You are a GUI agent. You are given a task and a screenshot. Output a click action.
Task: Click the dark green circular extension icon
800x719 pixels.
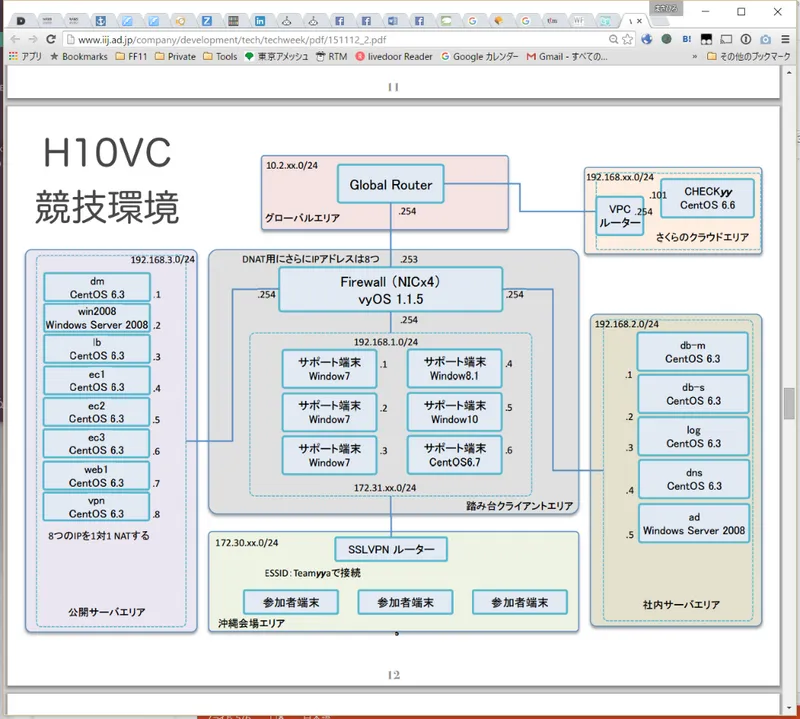pos(666,39)
